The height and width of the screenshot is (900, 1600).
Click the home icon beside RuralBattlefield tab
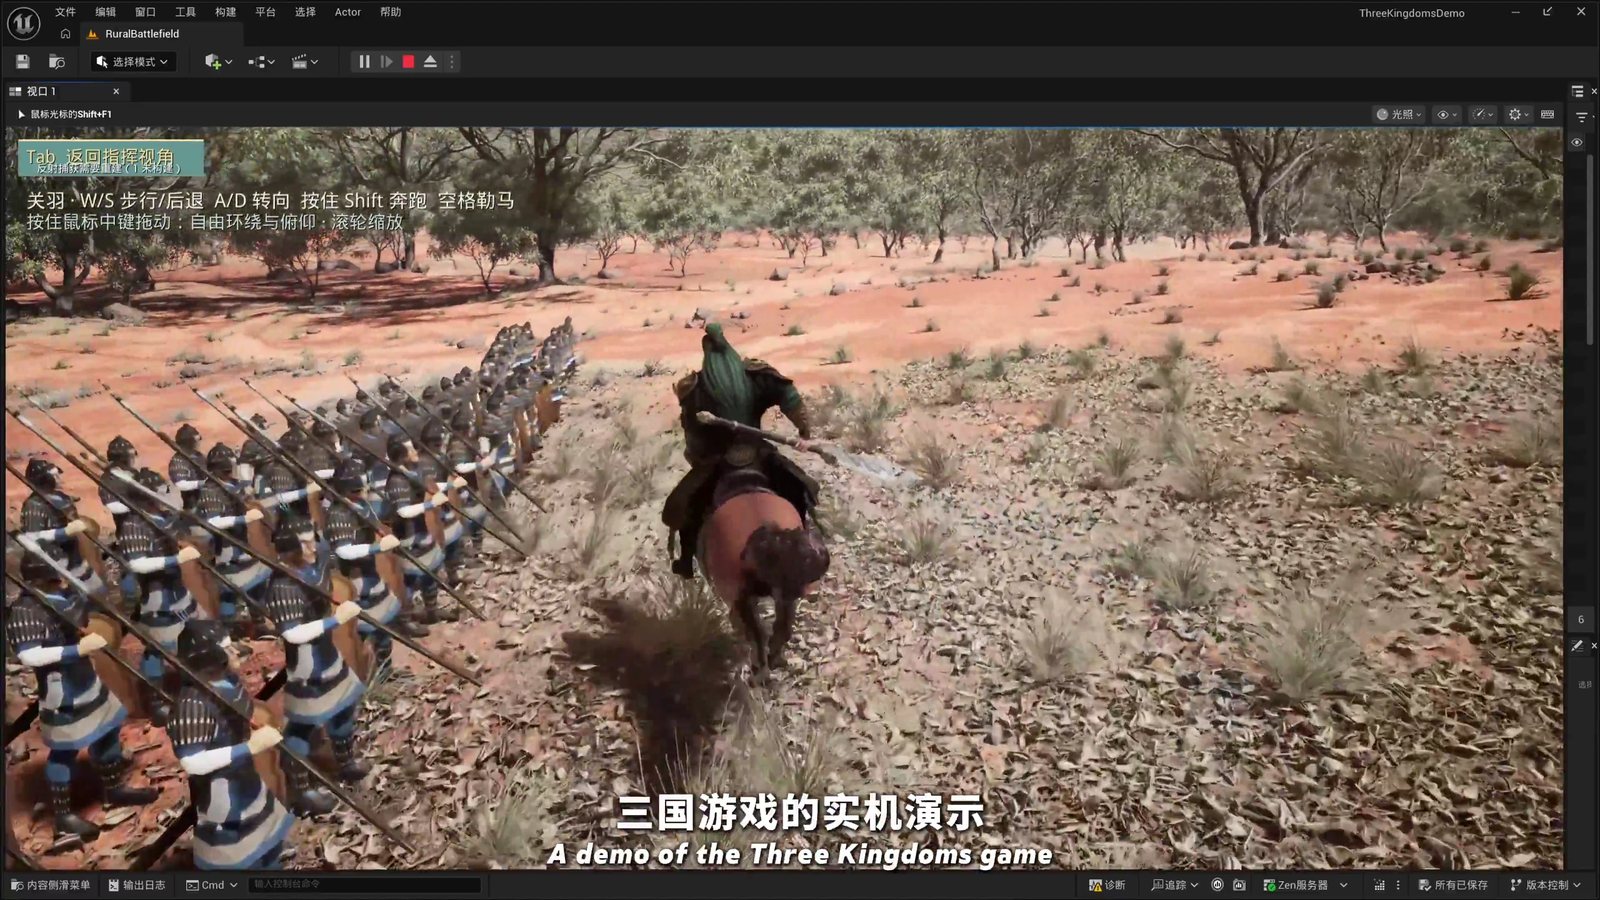pos(66,34)
